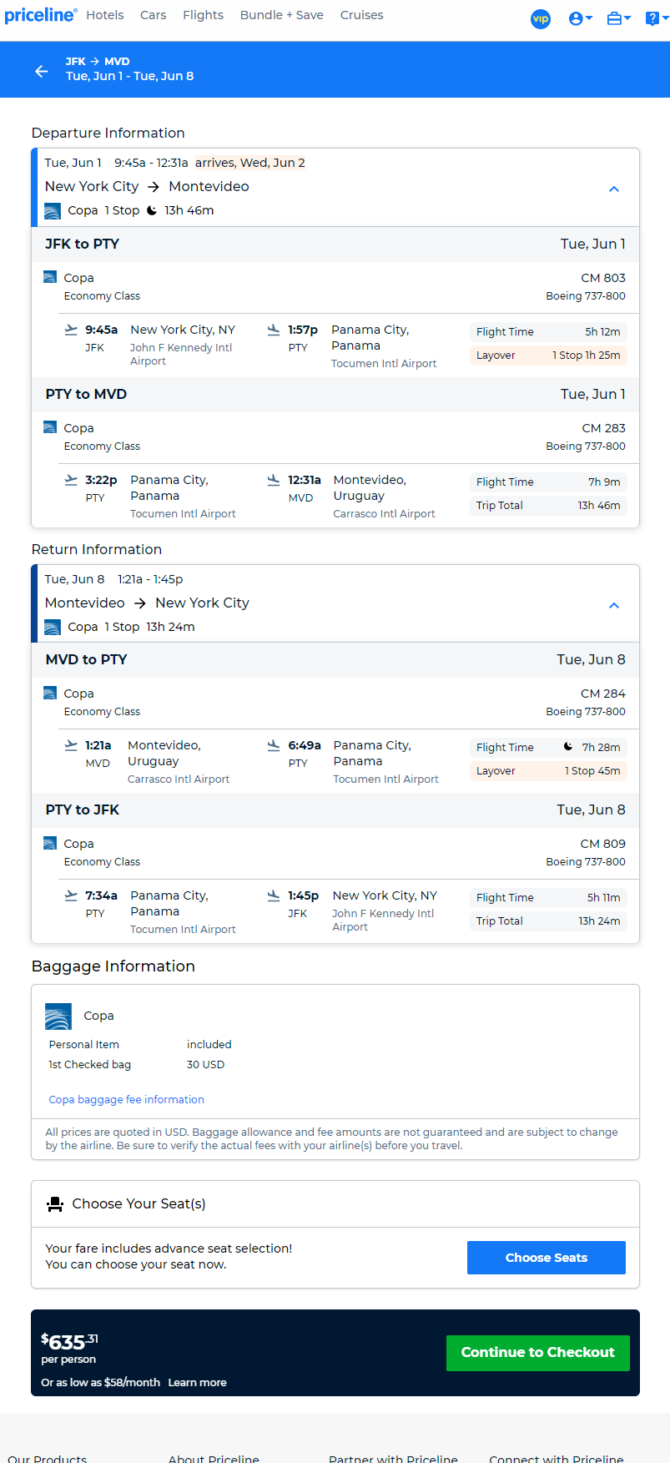This screenshot has height=1463, width=670.
Task: Collapse the return flight details chevron
Action: [x=614, y=605]
